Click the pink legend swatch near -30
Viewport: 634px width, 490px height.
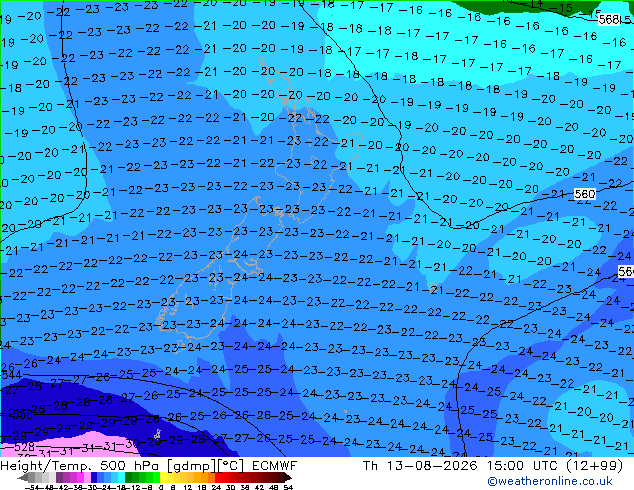coord(87,477)
